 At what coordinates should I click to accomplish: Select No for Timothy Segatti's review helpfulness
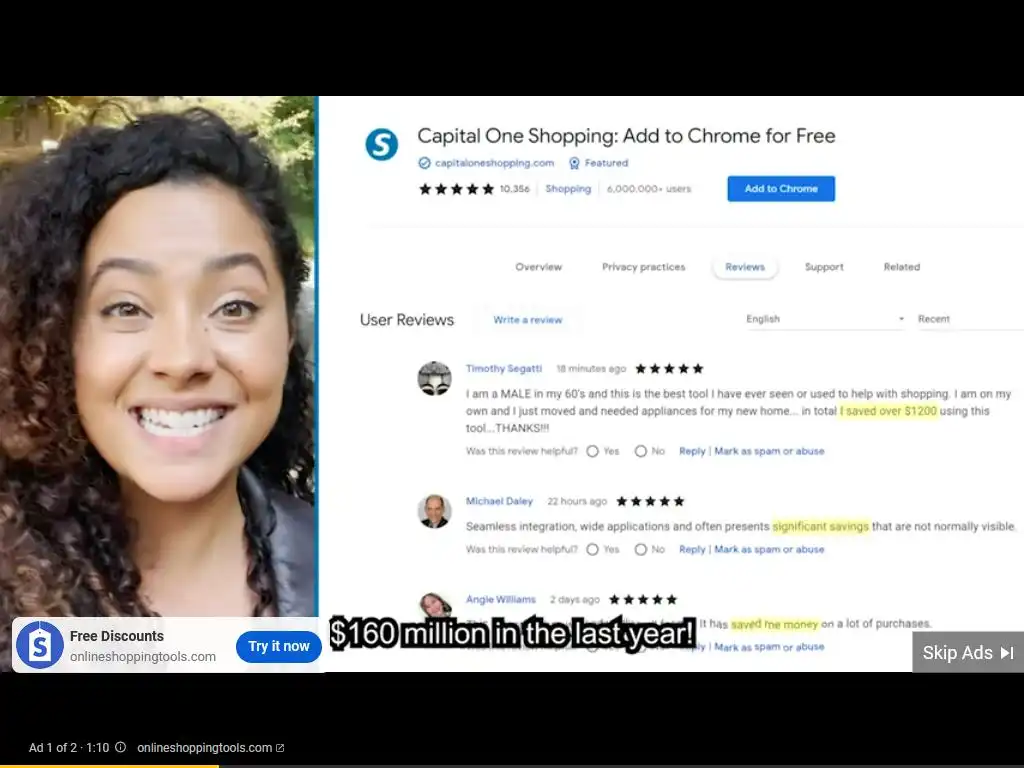coord(641,451)
